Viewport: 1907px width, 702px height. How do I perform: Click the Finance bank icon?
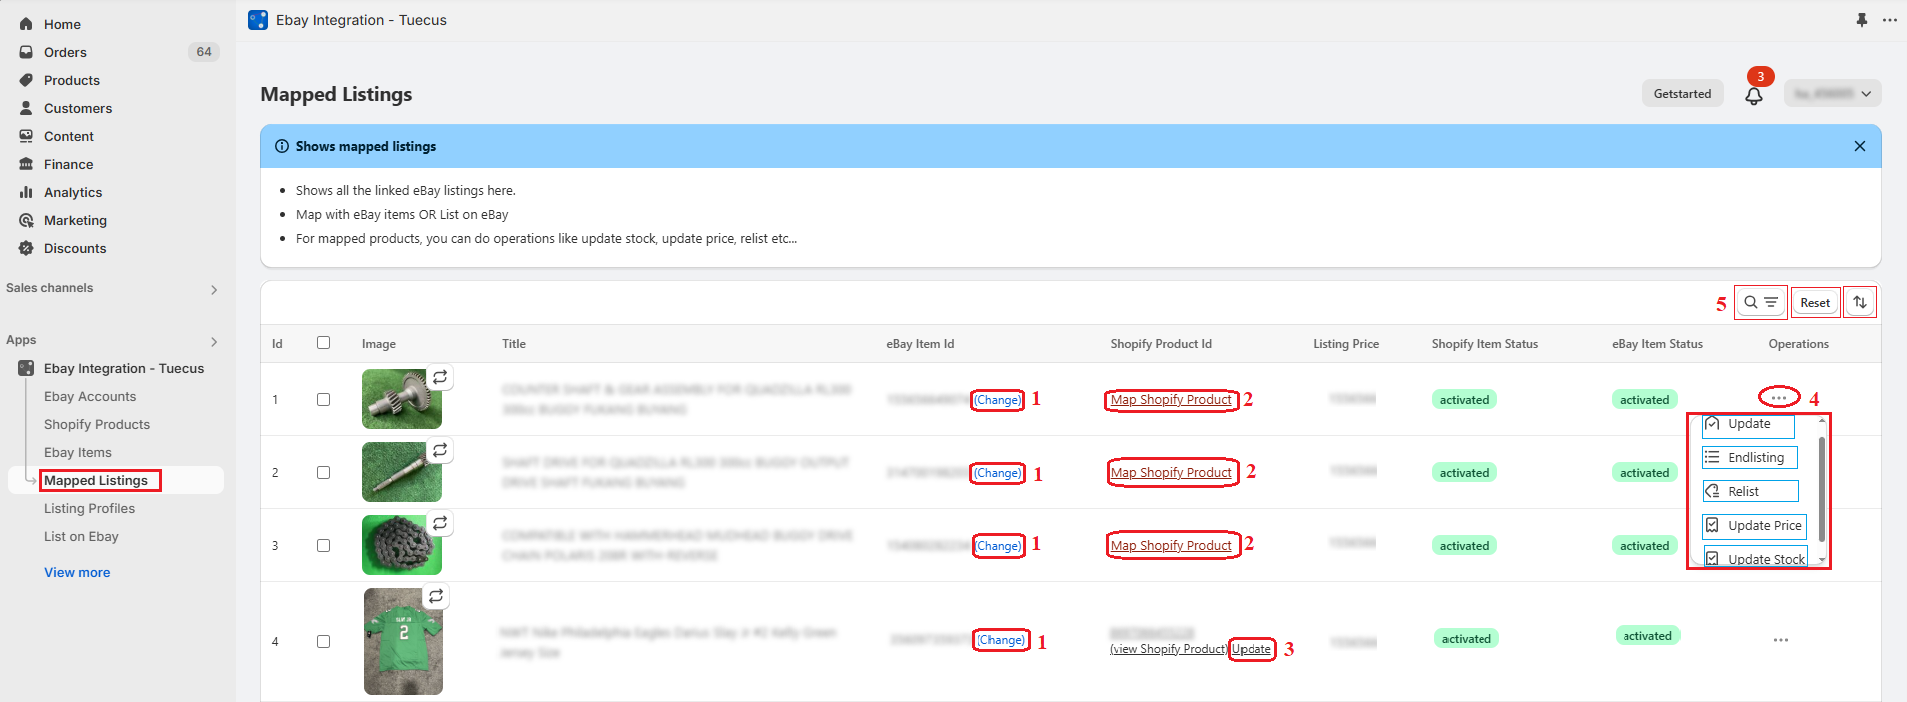click(x=26, y=164)
